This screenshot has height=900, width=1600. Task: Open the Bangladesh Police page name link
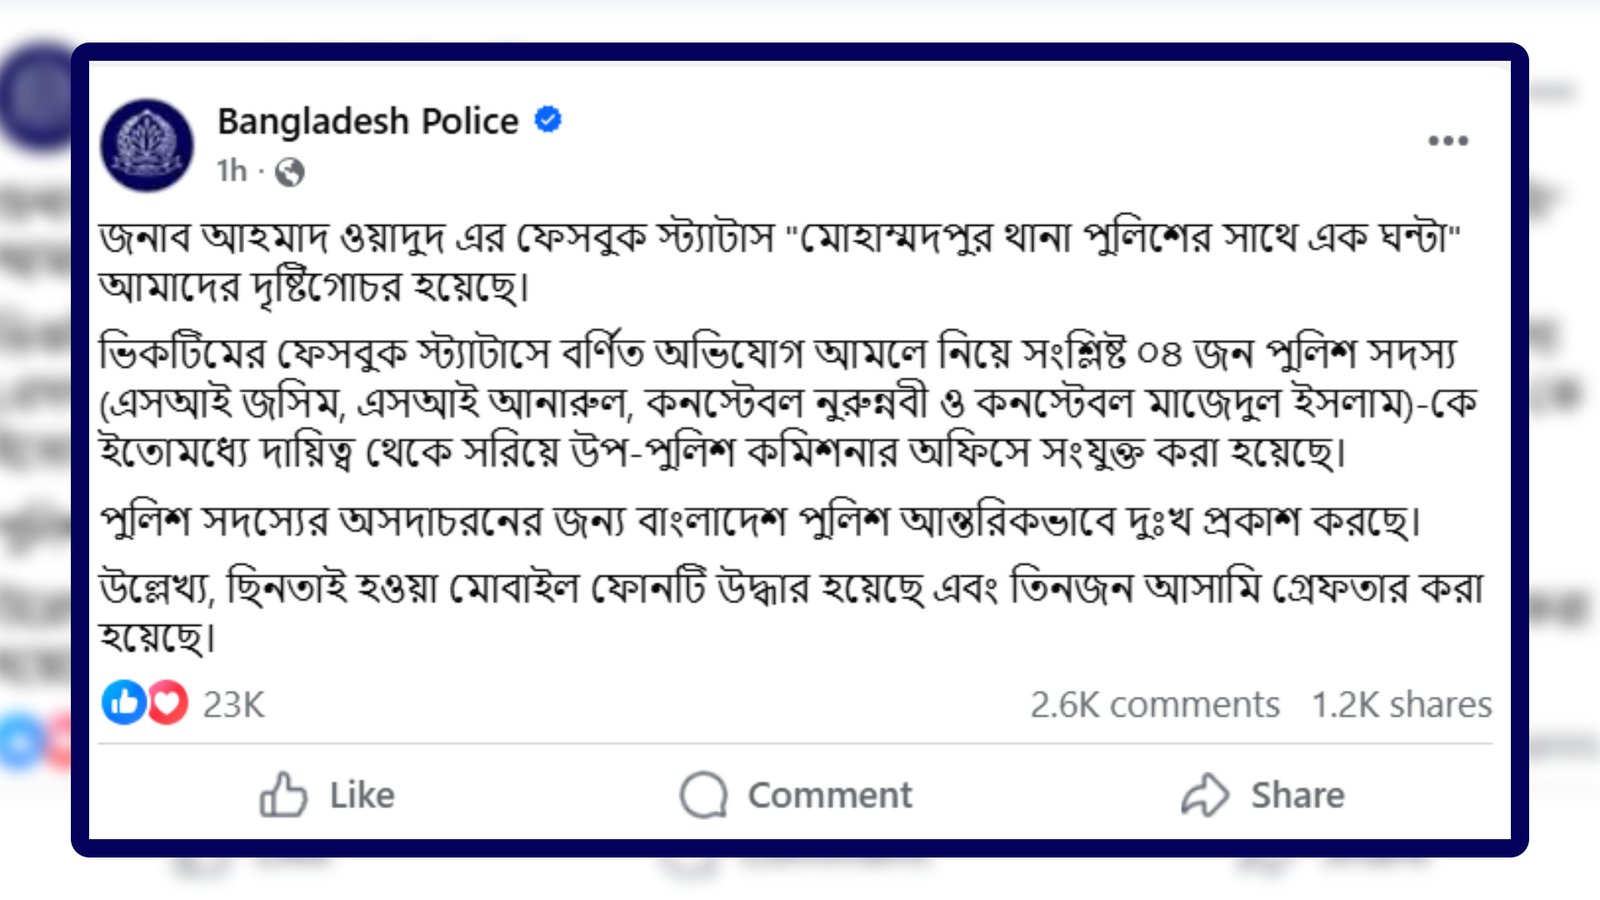pos(368,121)
